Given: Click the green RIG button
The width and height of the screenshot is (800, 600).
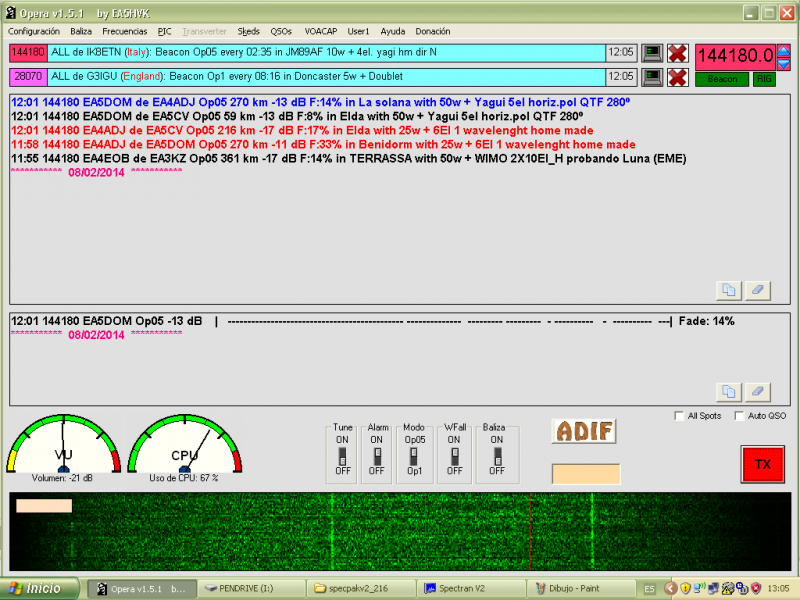Looking at the screenshot, I should coord(764,79).
